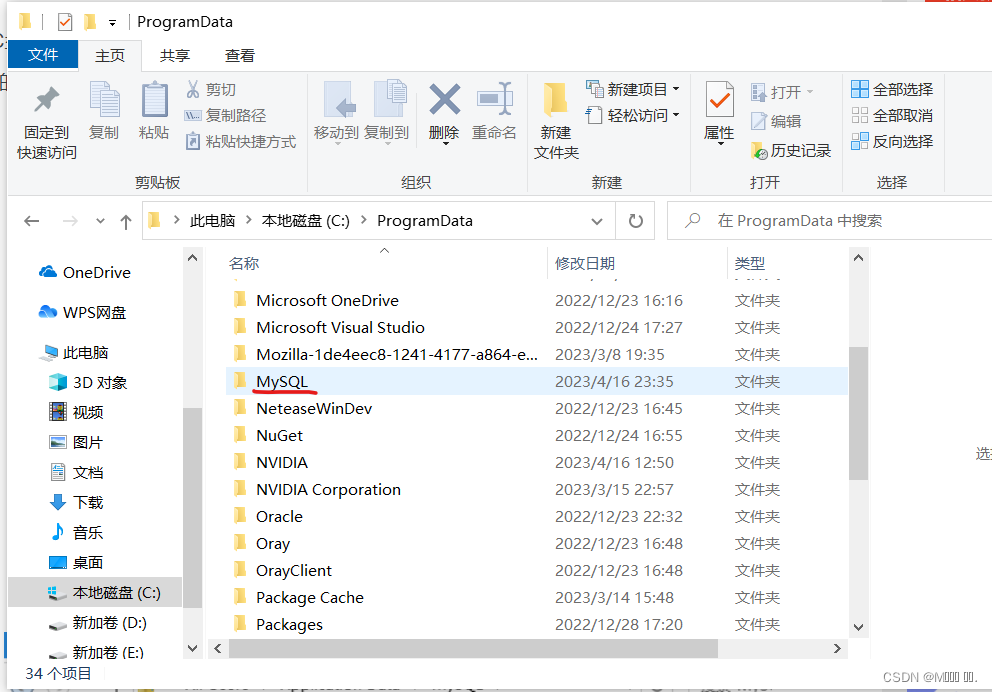
Task: Open Easy access (轻松访问) dropdown
Action: pos(633,115)
